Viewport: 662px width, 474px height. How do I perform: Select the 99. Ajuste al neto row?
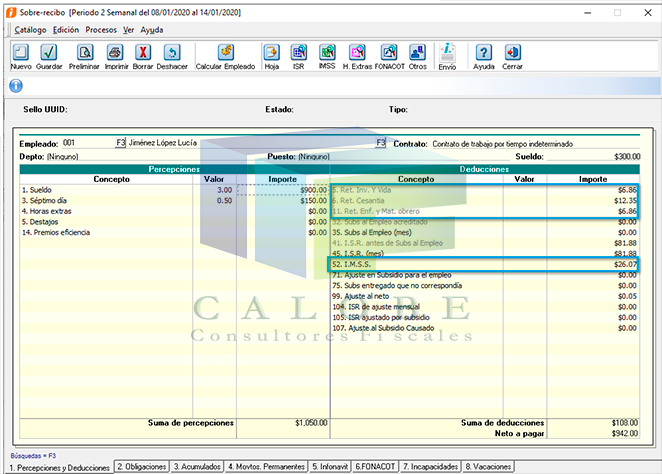485,296
